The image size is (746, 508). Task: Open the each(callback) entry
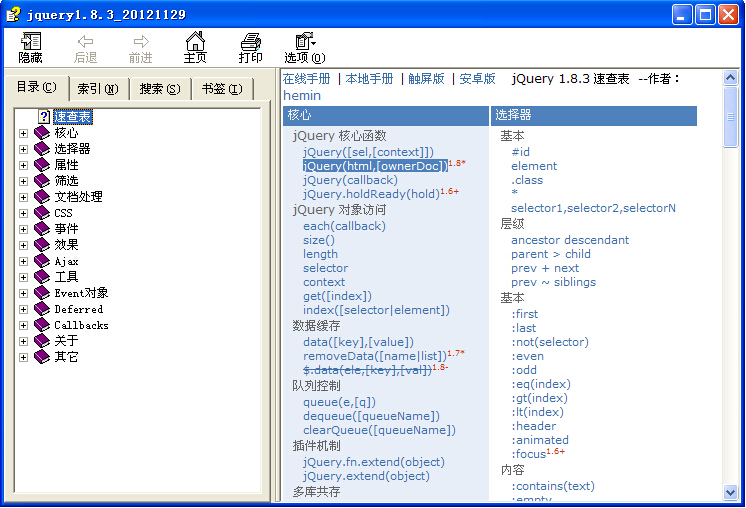pos(344,226)
